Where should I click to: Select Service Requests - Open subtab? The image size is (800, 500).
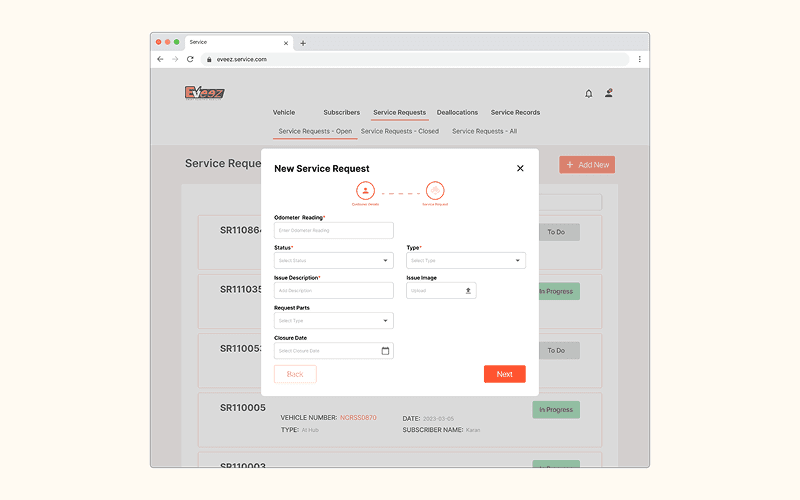click(x=315, y=131)
